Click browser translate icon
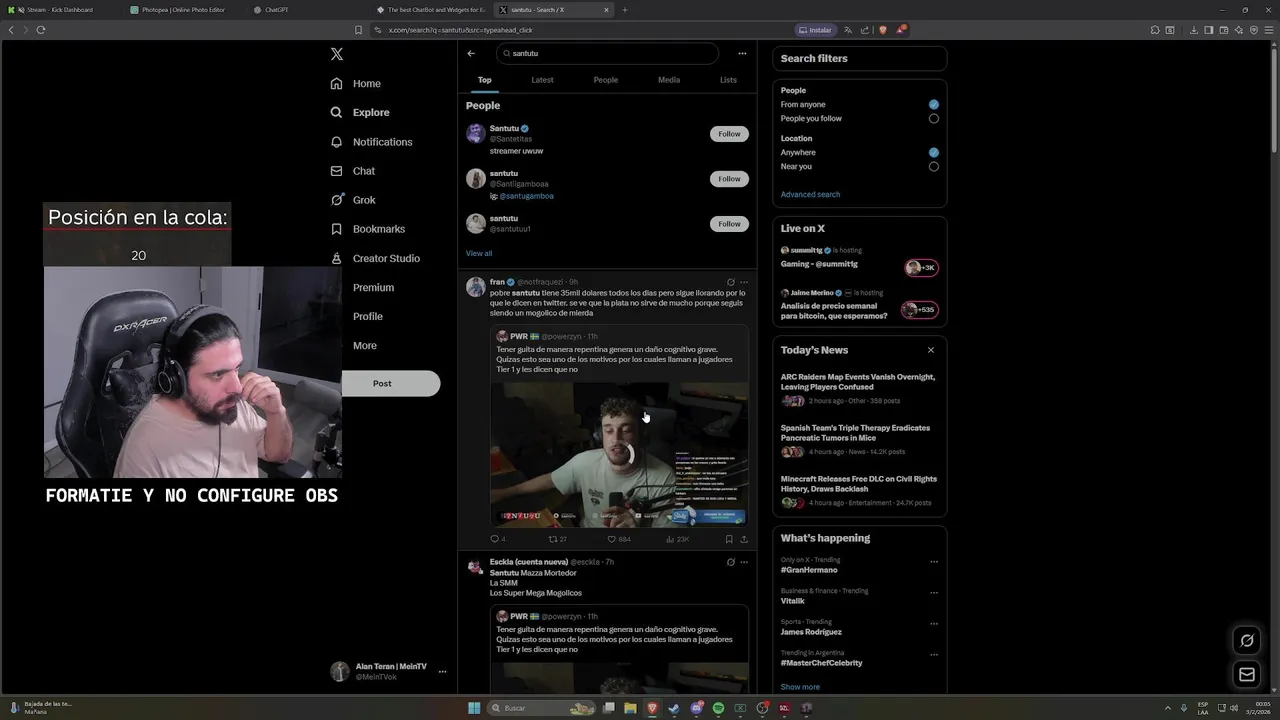Image resolution: width=1280 pixels, height=720 pixels. [848, 30]
